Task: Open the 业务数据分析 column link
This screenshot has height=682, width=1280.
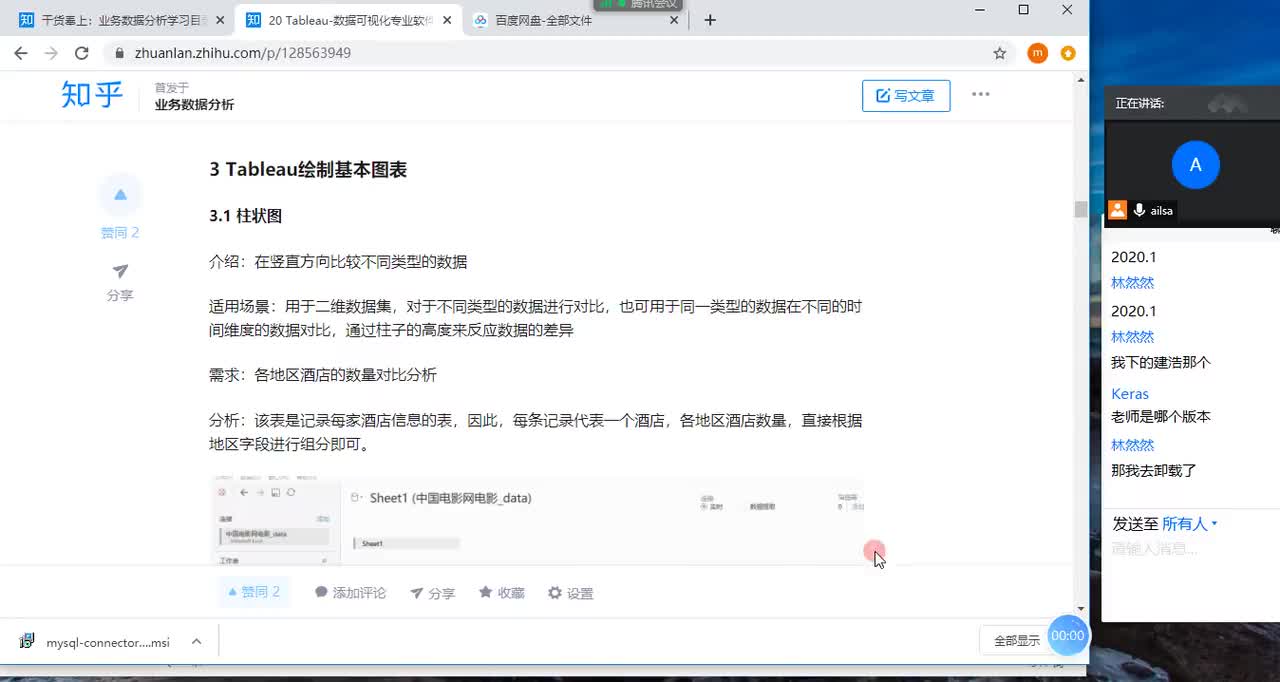Action: pyautogui.click(x=194, y=104)
